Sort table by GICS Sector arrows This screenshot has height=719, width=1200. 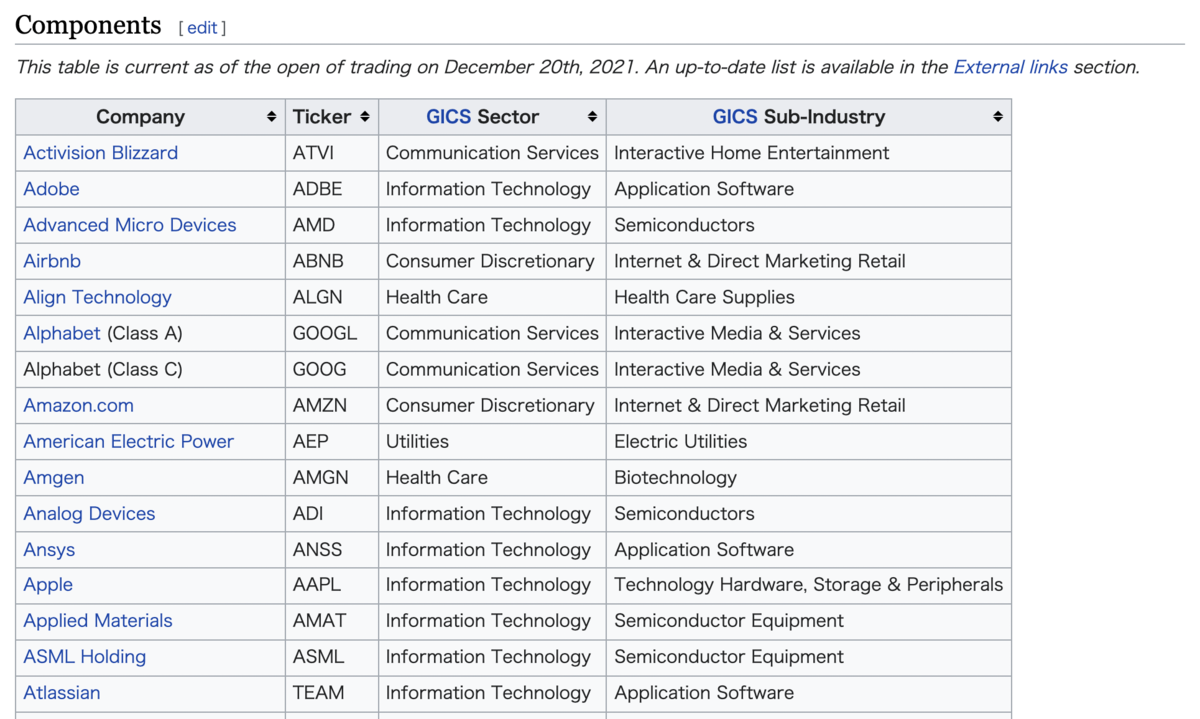(x=592, y=117)
